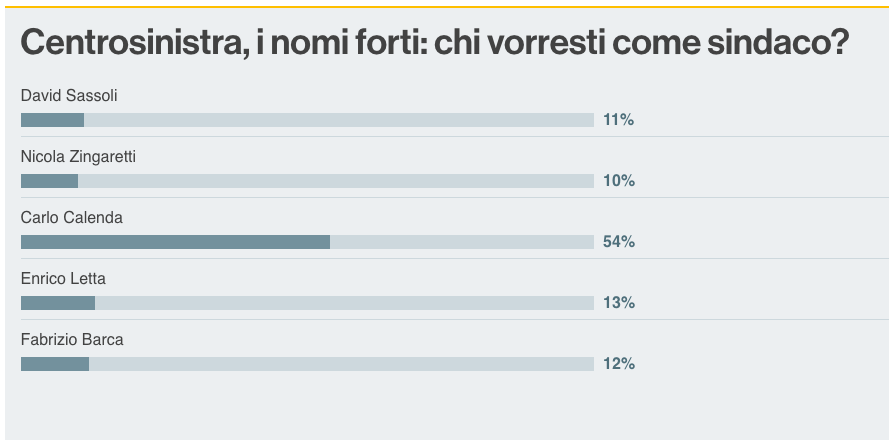Image resolution: width=889 pixels, height=446 pixels.
Task: Select the Nicola Zingaretti option label
Action: (78, 156)
